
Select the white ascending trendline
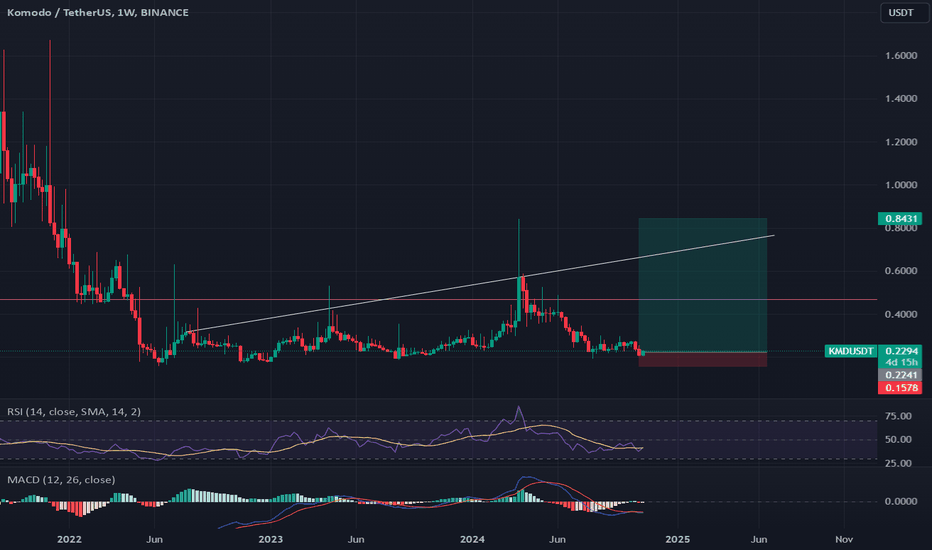pos(481,283)
